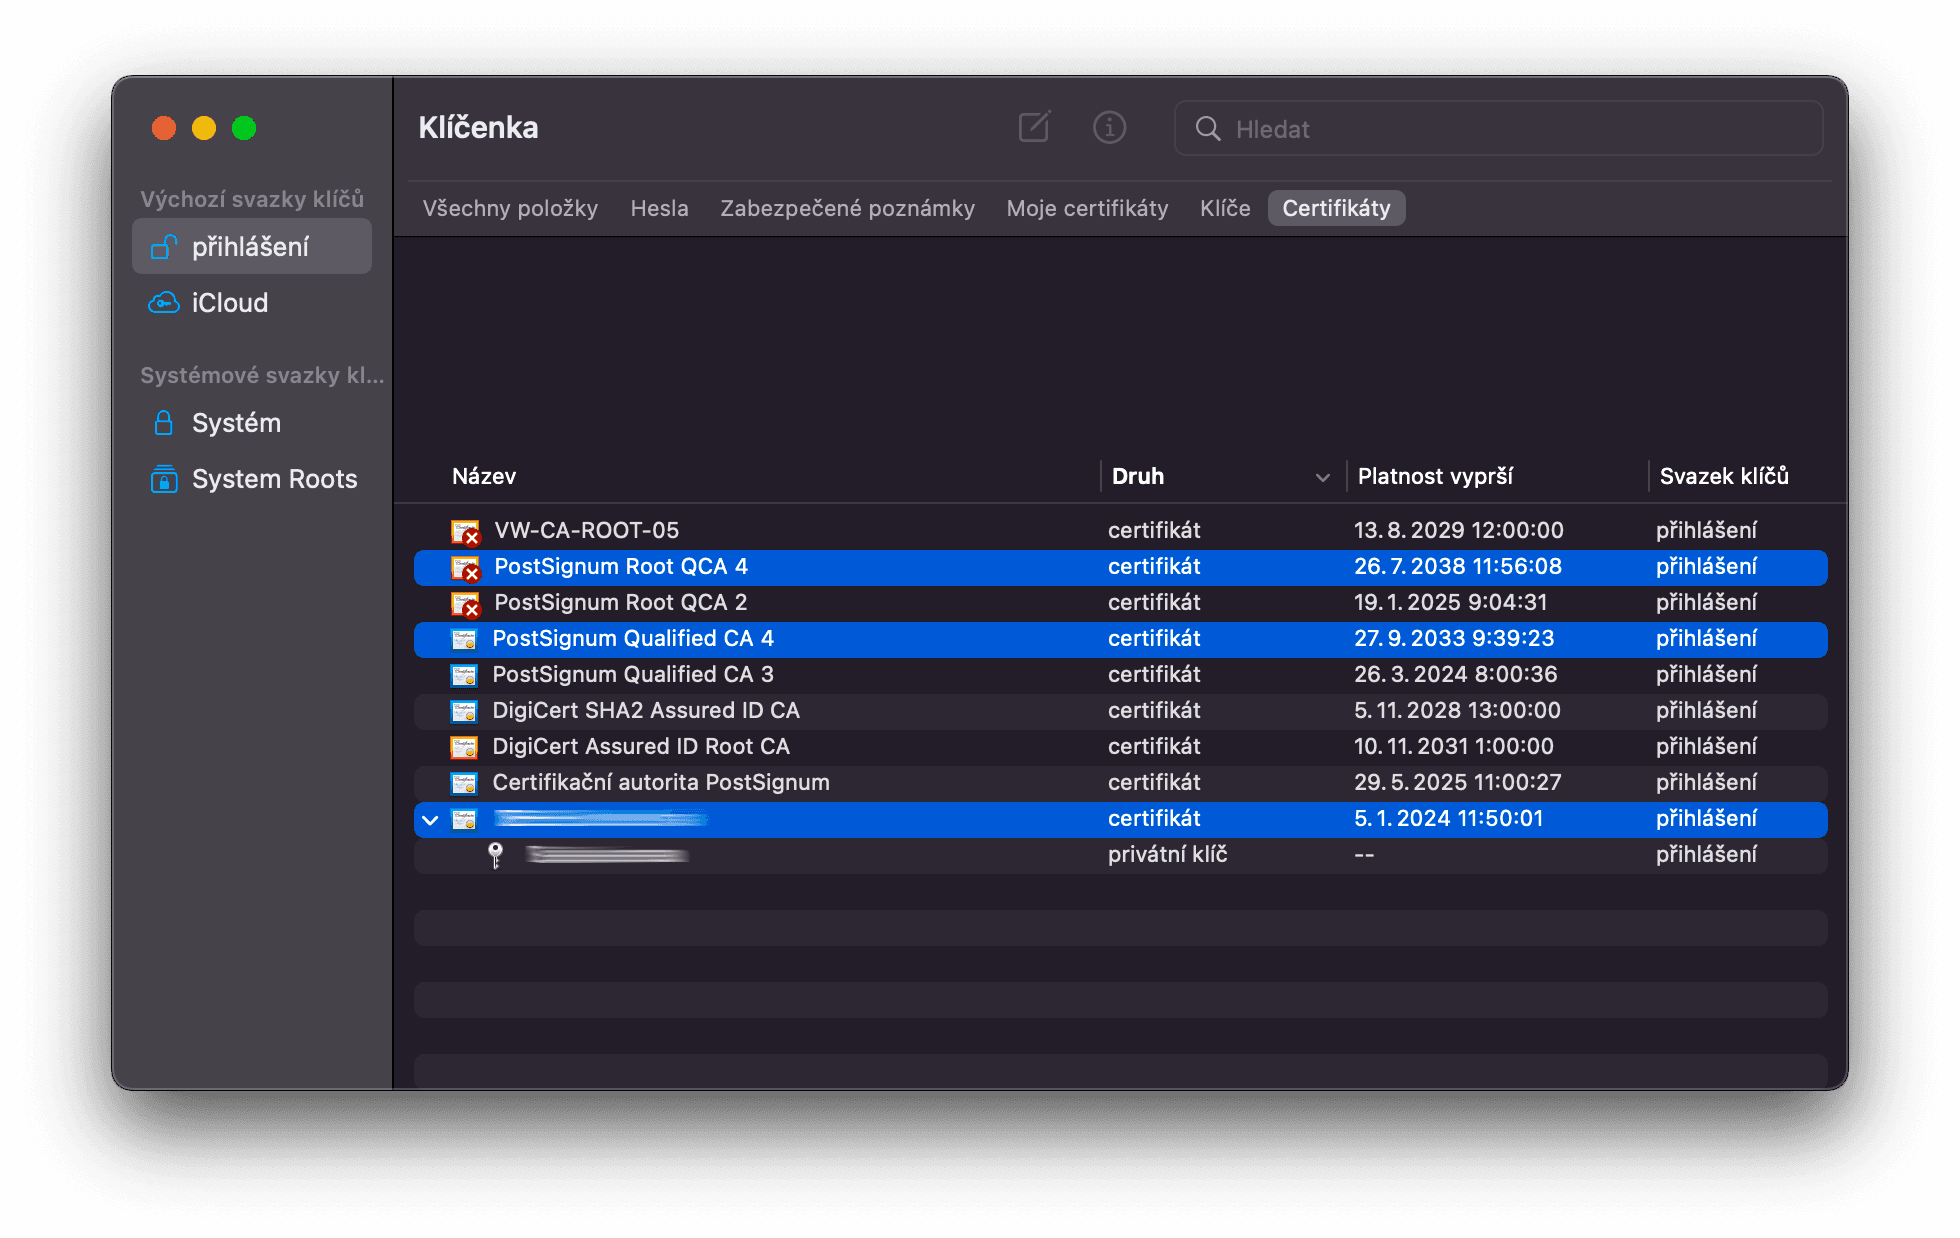1960x1238 pixels.
Task: Switch to the Moje certifikáty tab
Action: point(1087,208)
